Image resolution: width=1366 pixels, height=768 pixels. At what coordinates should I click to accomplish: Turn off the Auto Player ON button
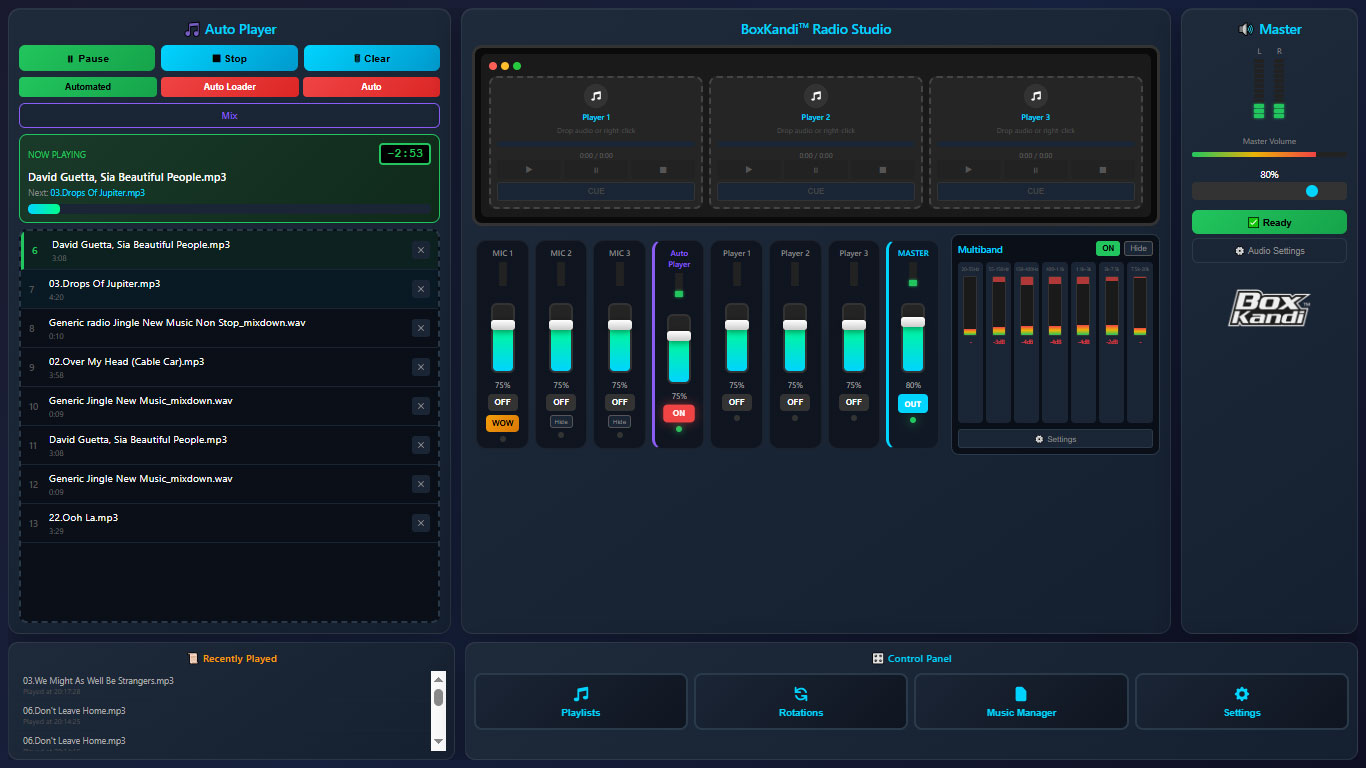679,413
